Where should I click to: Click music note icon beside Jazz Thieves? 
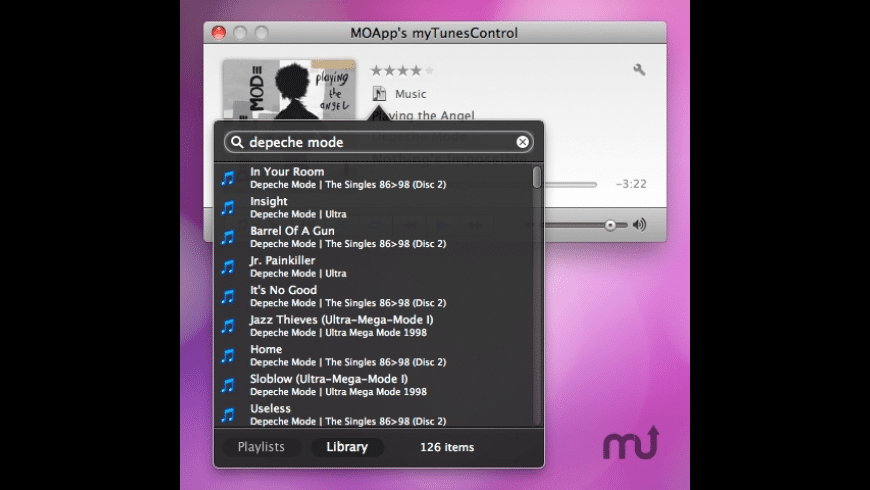tap(228, 326)
